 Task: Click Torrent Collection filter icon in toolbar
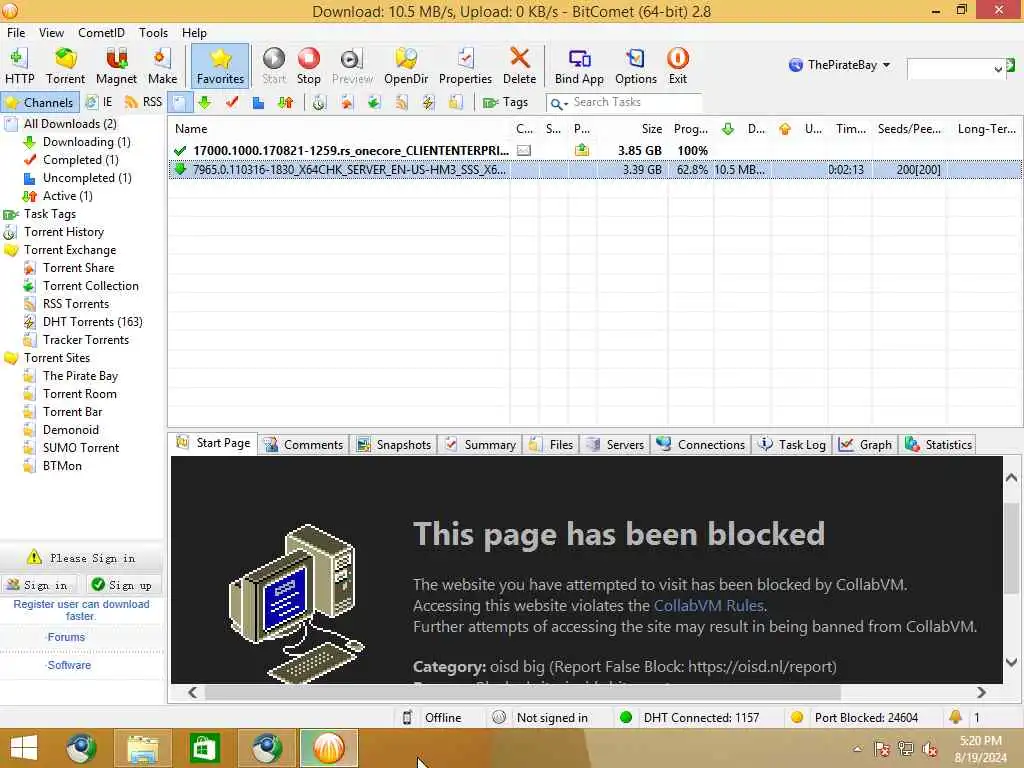pos(374,103)
